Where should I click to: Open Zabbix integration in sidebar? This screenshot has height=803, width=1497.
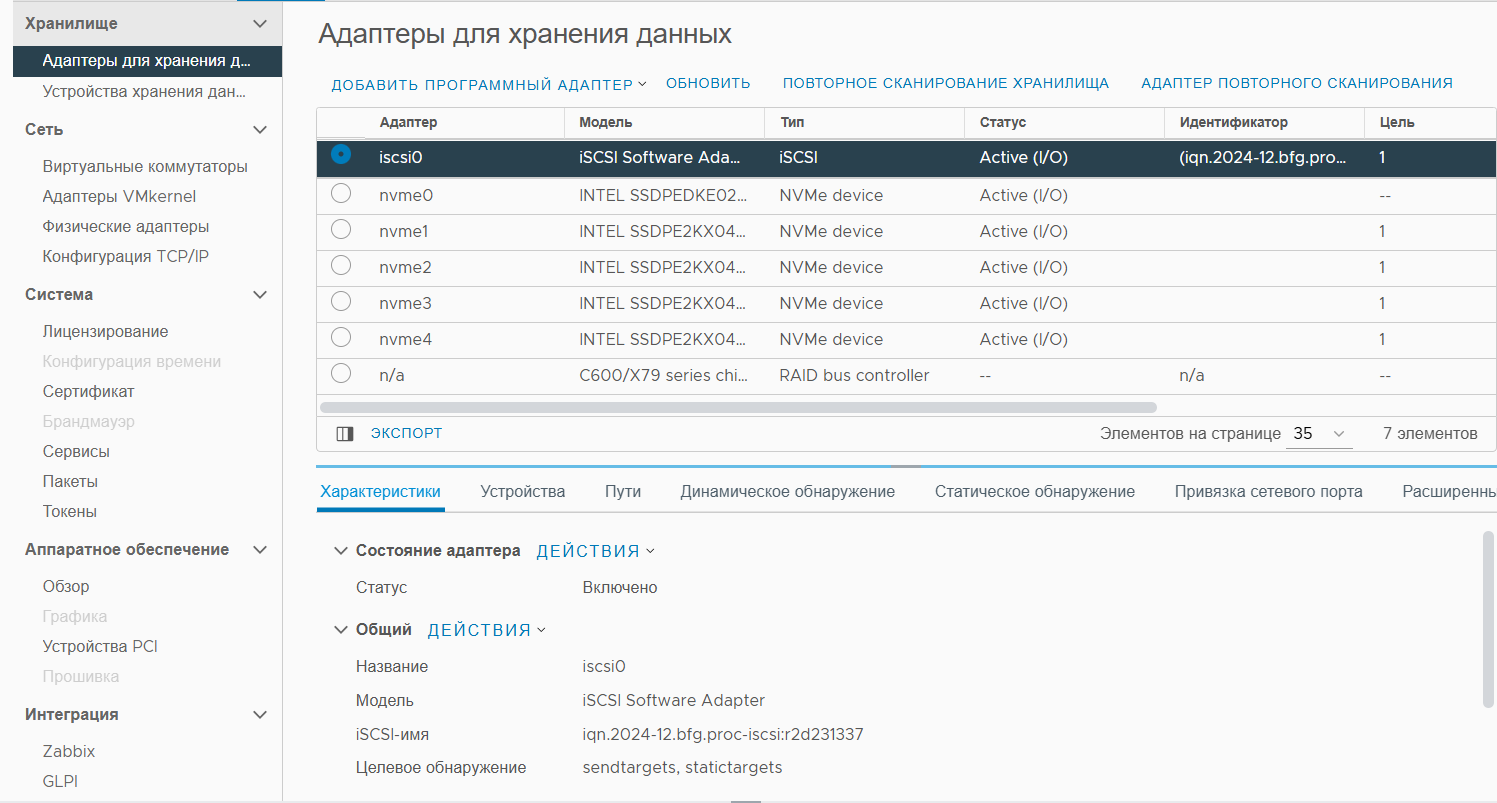pos(69,752)
